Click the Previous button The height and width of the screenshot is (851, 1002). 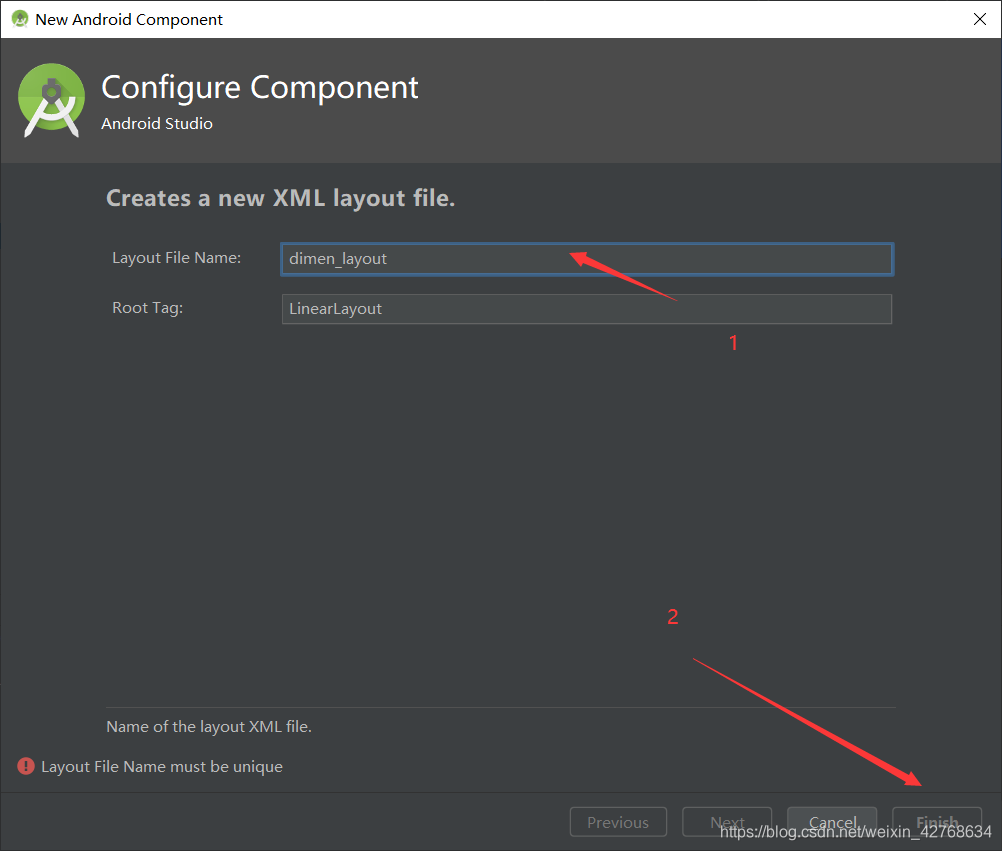618,822
